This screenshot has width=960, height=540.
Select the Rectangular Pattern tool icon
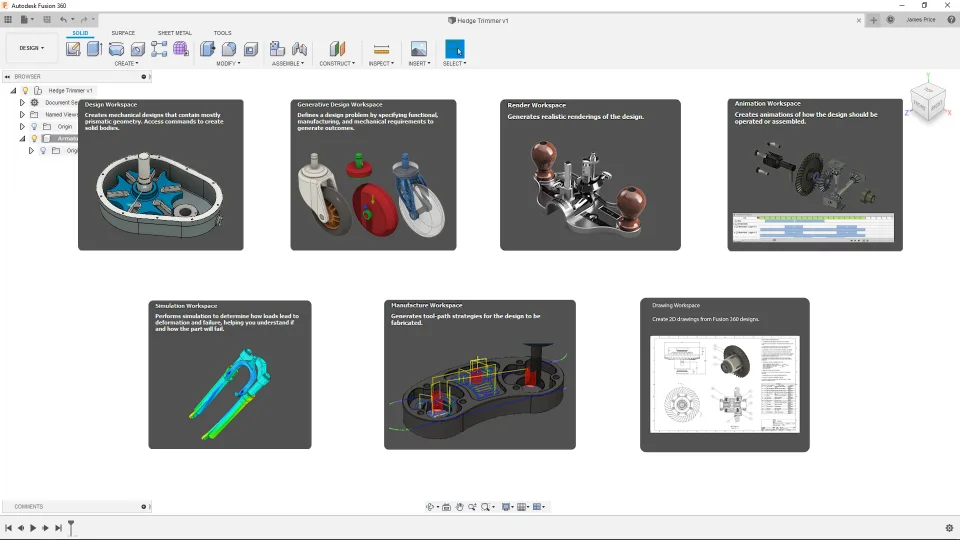[159, 49]
